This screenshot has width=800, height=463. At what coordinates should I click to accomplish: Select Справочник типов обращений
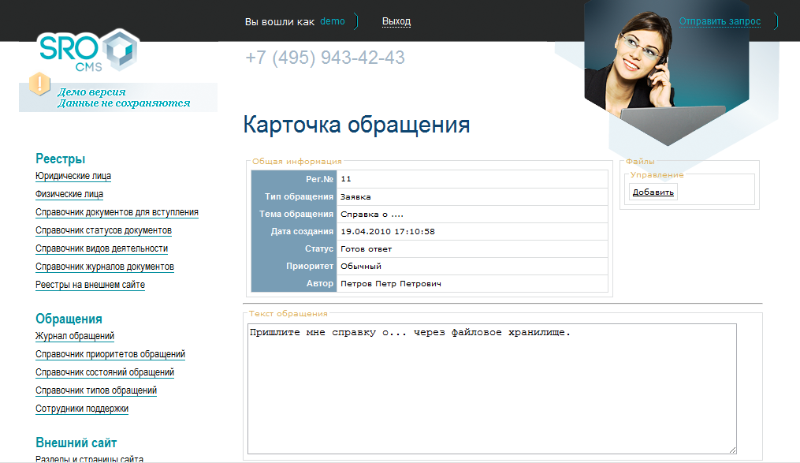[96, 390]
